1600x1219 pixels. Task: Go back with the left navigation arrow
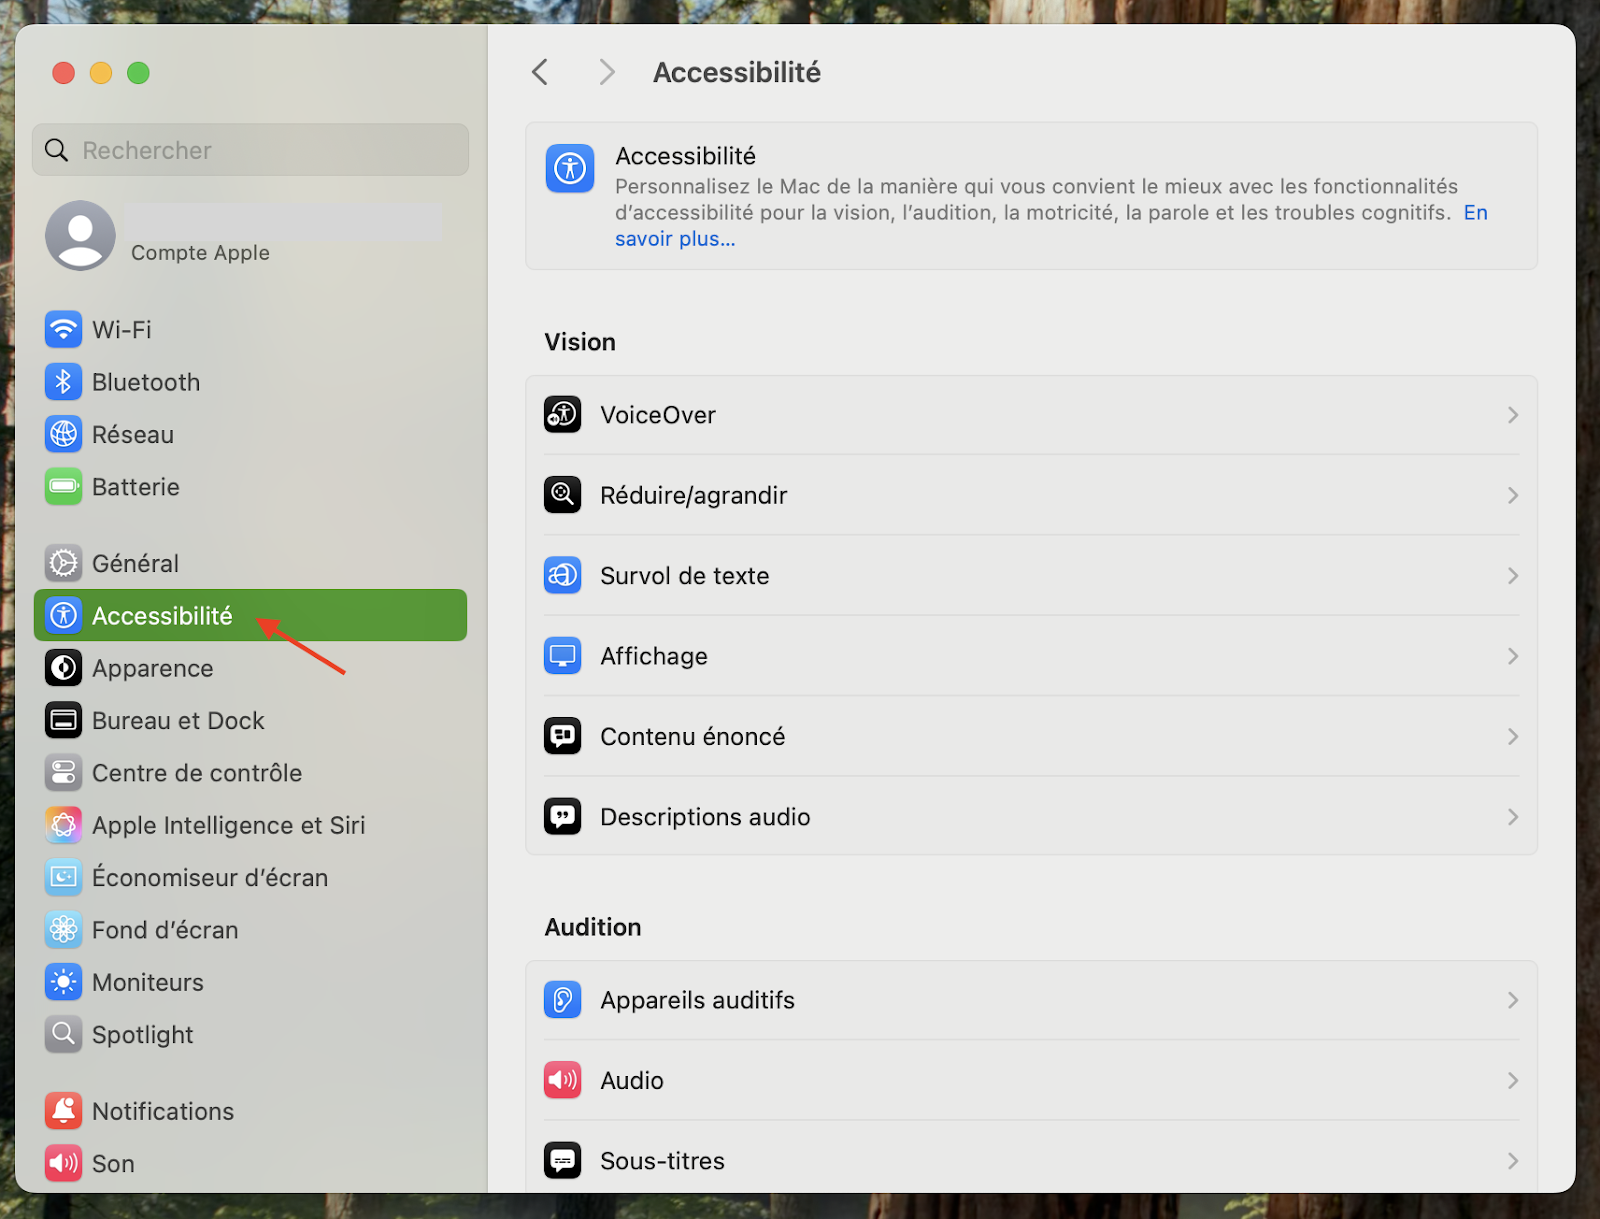click(x=540, y=71)
